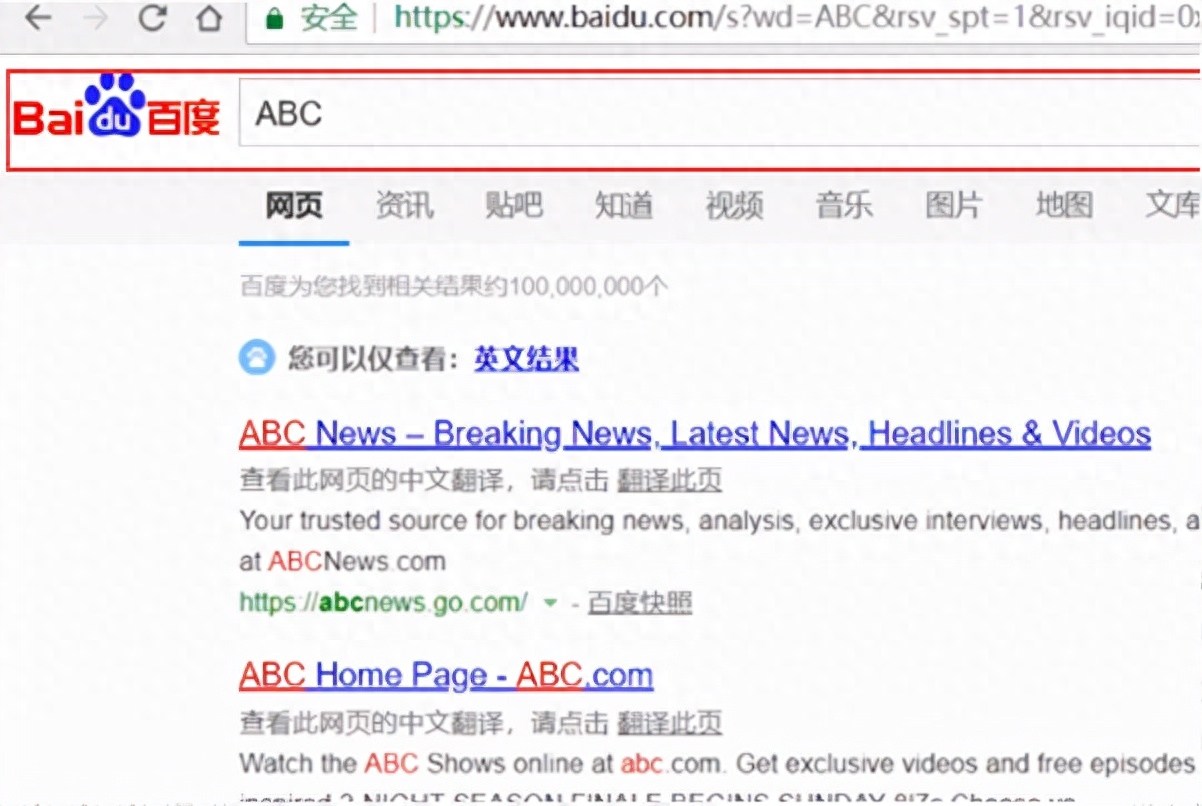Screen dimensions: 1202x806
Task: Select the 知道 tab
Action: pos(624,206)
